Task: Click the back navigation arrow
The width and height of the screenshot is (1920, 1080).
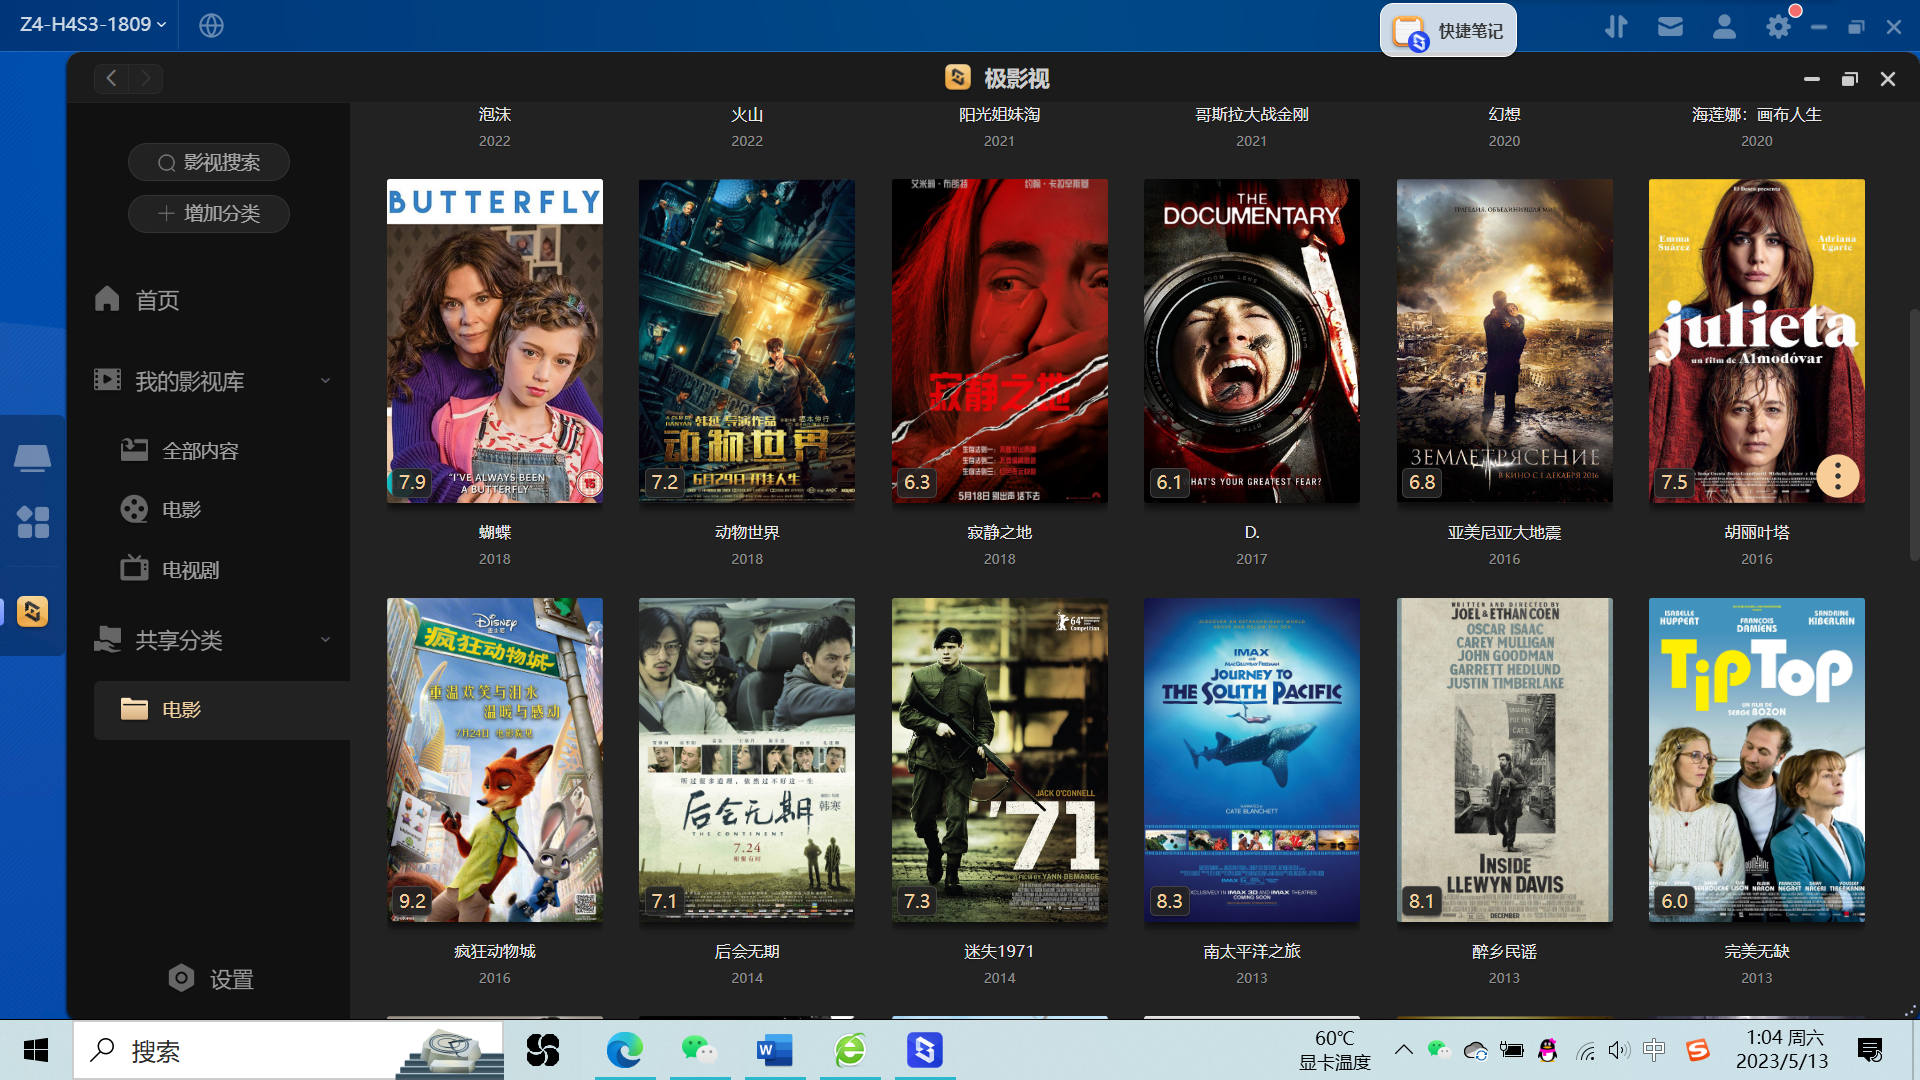Action: (x=111, y=78)
